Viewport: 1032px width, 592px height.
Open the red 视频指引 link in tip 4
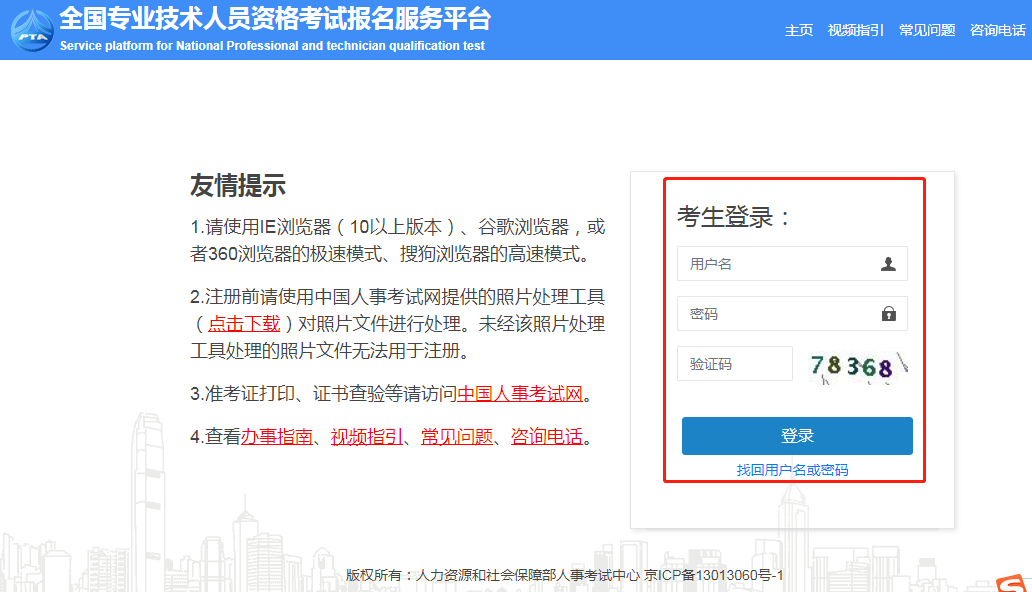tap(366, 437)
